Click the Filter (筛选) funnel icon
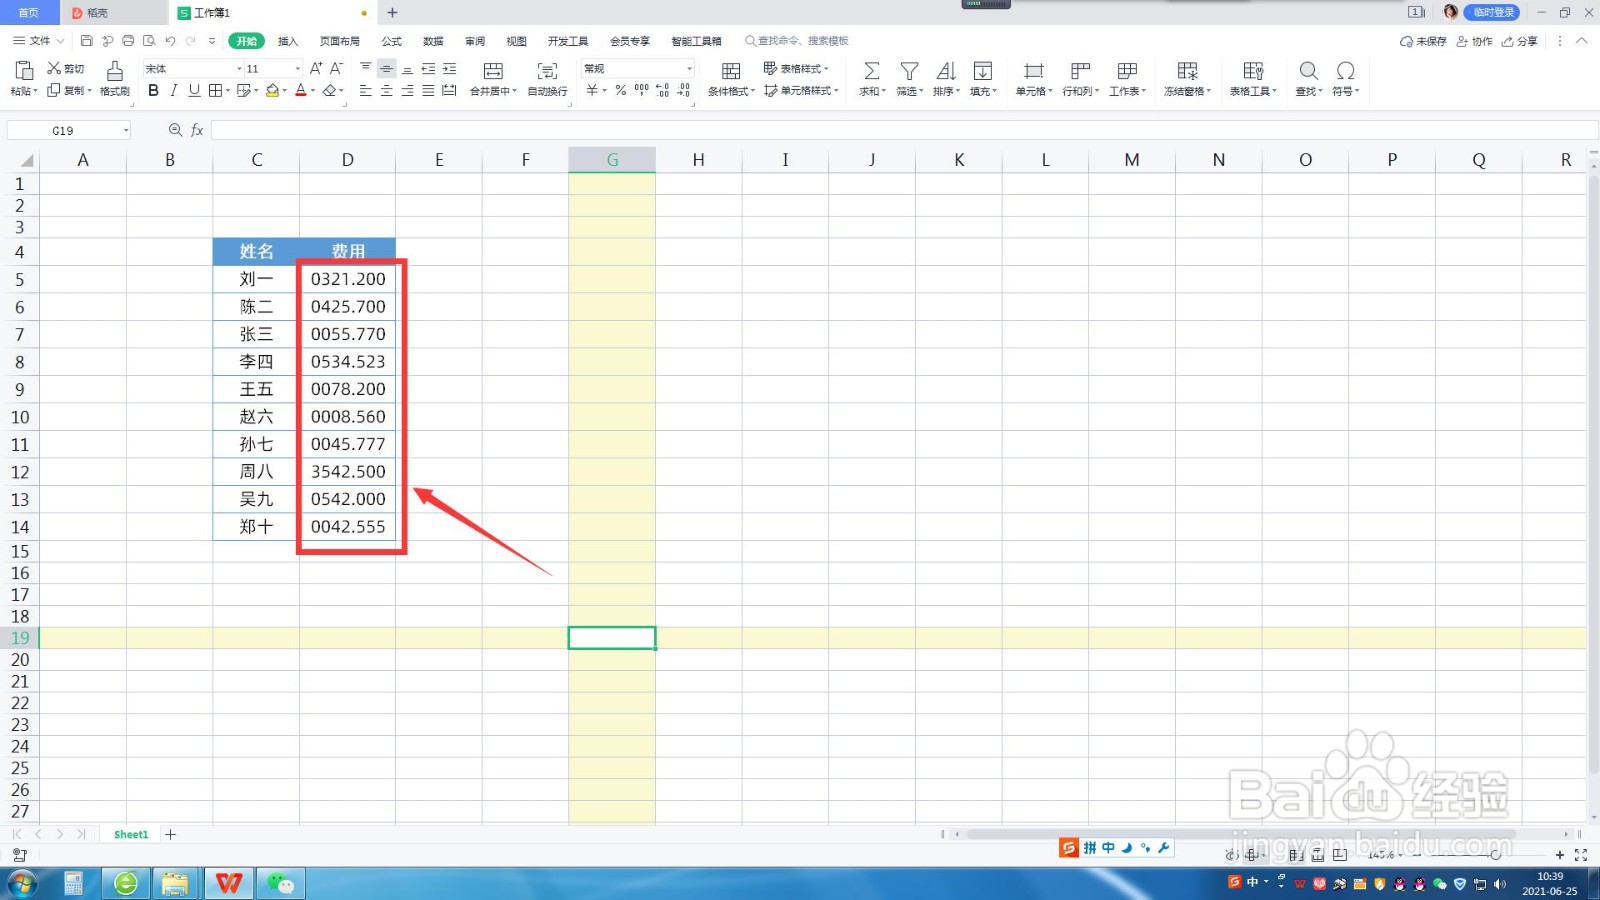This screenshot has width=1600, height=900. point(909,71)
